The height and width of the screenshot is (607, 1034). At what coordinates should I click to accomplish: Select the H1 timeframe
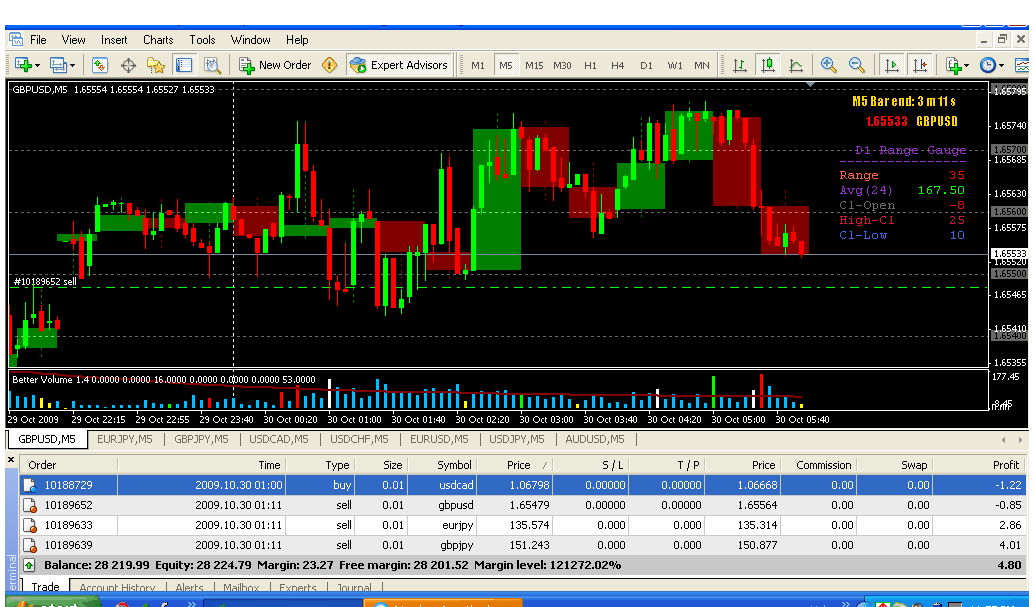point(590,66)
